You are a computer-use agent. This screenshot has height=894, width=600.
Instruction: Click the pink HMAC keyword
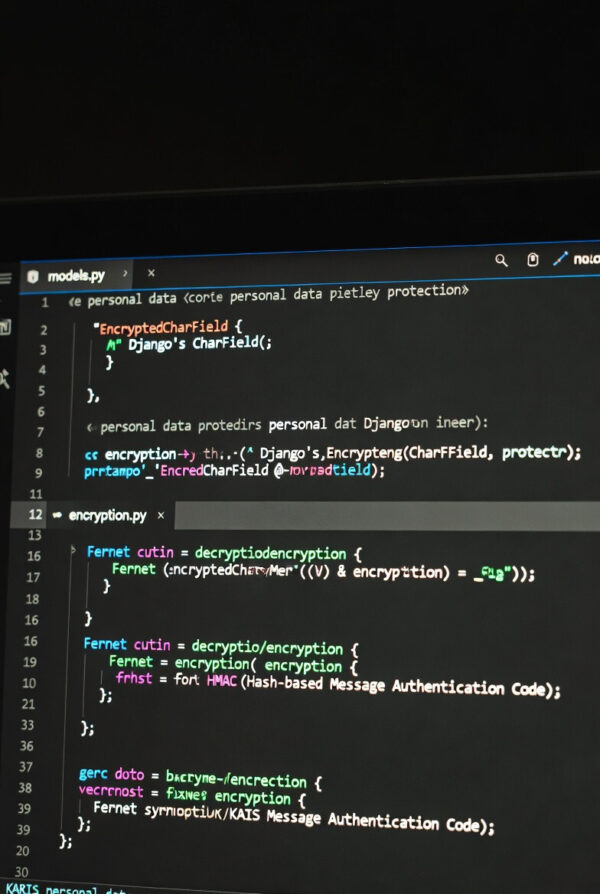(x=221, y=681)
